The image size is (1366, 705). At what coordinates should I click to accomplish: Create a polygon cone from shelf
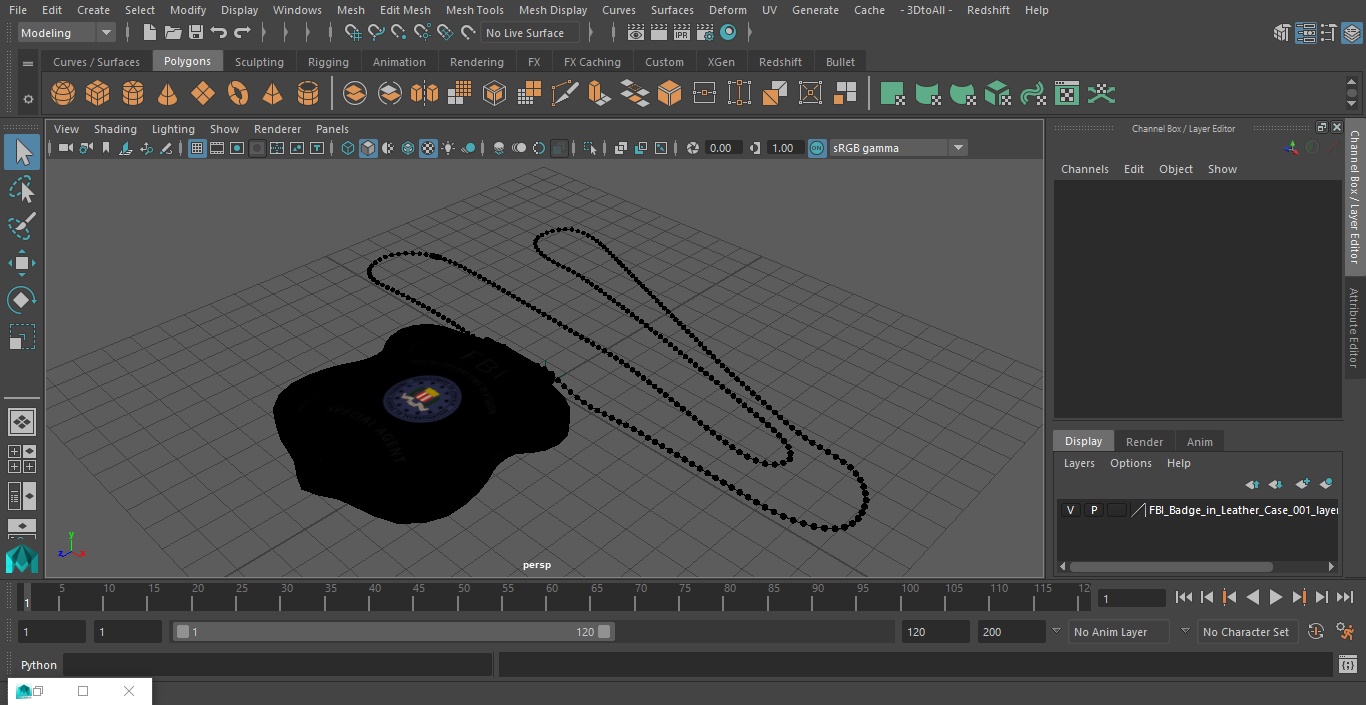click(167, 94)
